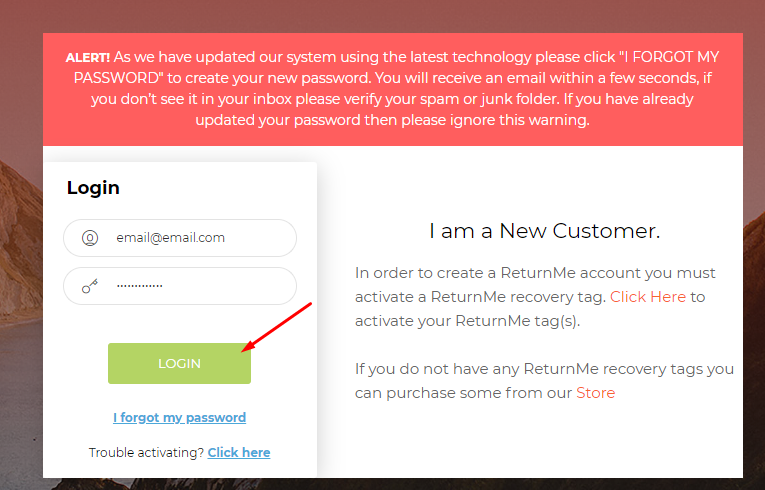
Task: Click the "Click here" link beside Trouble activating
Action: click(x=239, y=452)
